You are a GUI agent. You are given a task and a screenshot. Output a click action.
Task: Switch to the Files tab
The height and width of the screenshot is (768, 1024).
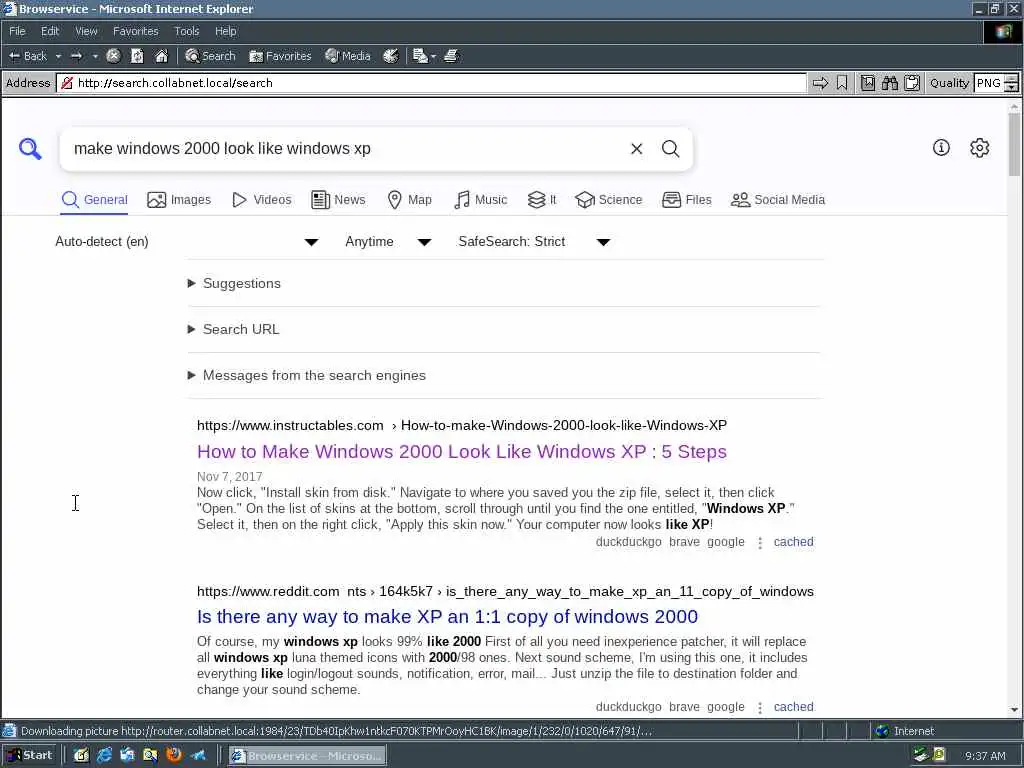tap(686, 200)
